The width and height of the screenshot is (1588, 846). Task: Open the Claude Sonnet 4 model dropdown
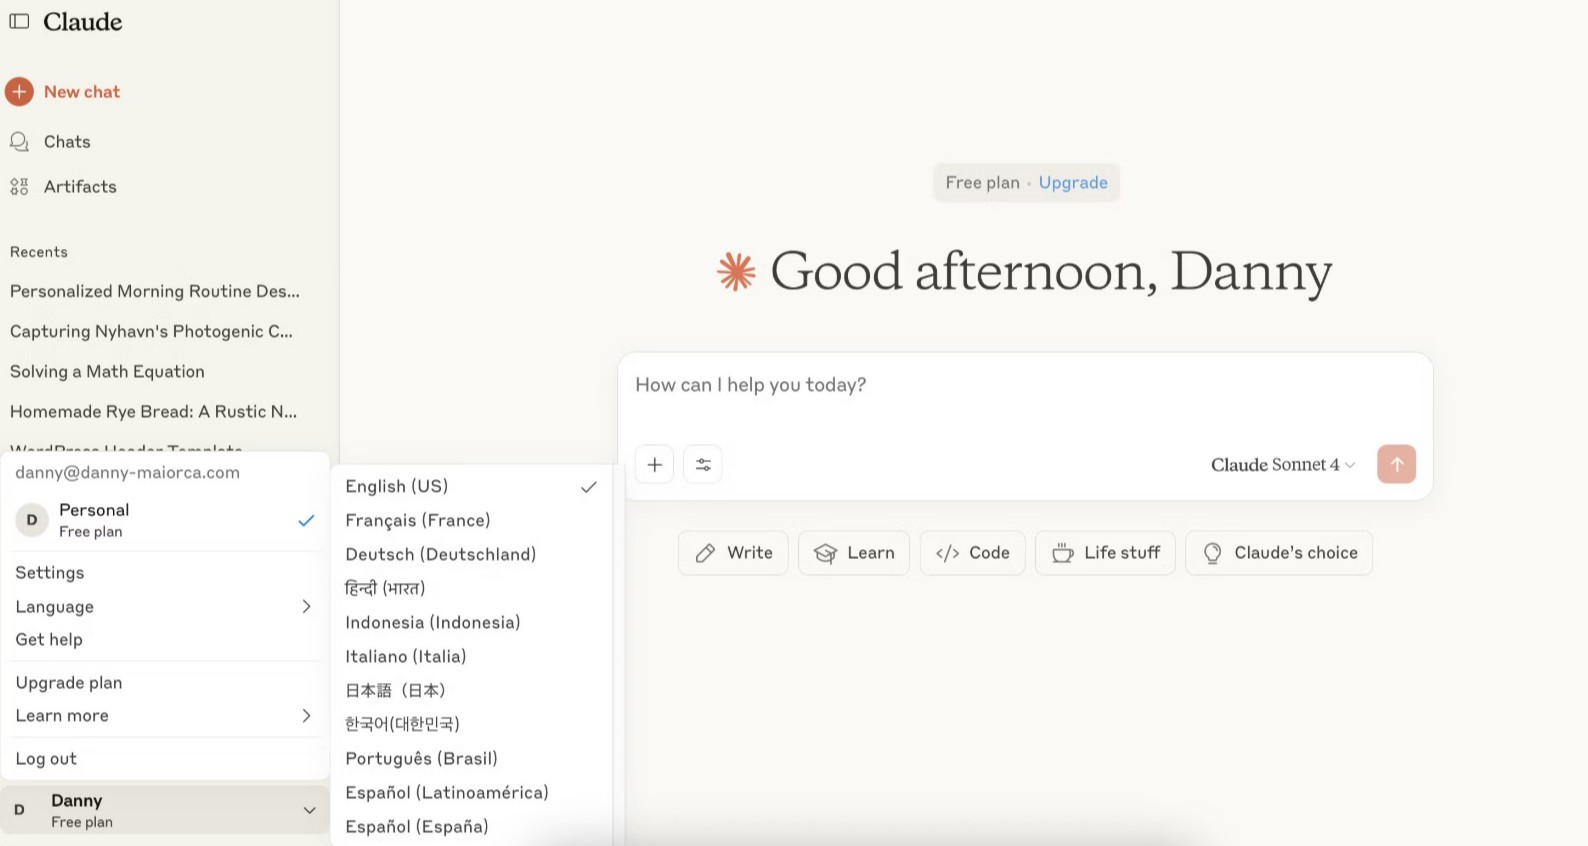coord(1282,465)
